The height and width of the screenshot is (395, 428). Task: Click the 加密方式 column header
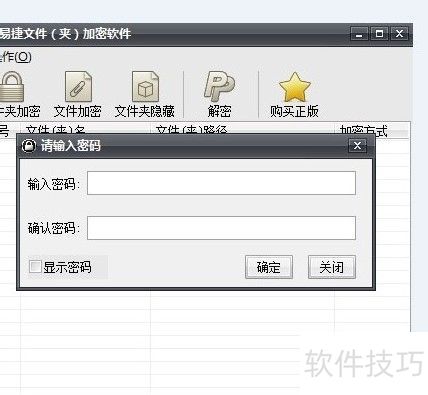click(371, 130)
